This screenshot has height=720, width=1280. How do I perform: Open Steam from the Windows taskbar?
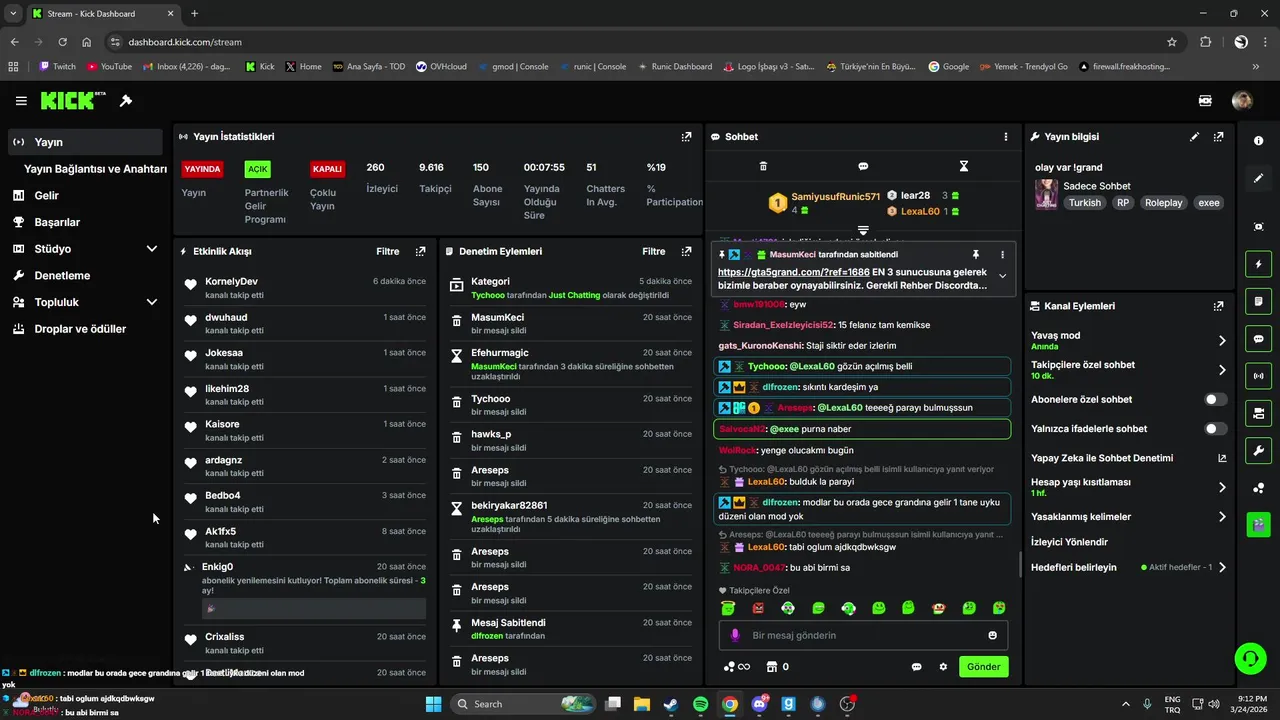tap(671, 704)
